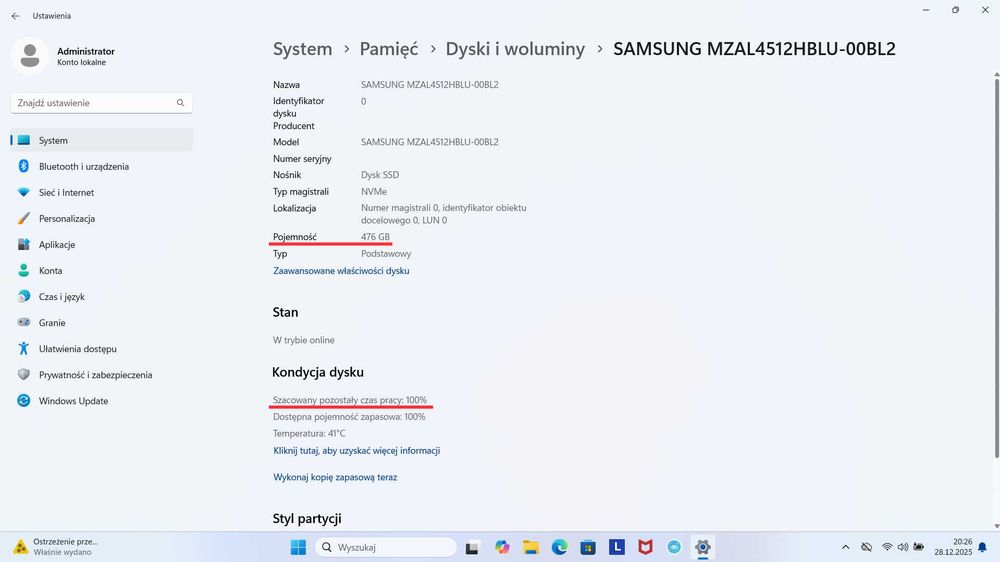
Task: Open the Ostrzeżenie weather warning widget
Action: click(57, 547)
